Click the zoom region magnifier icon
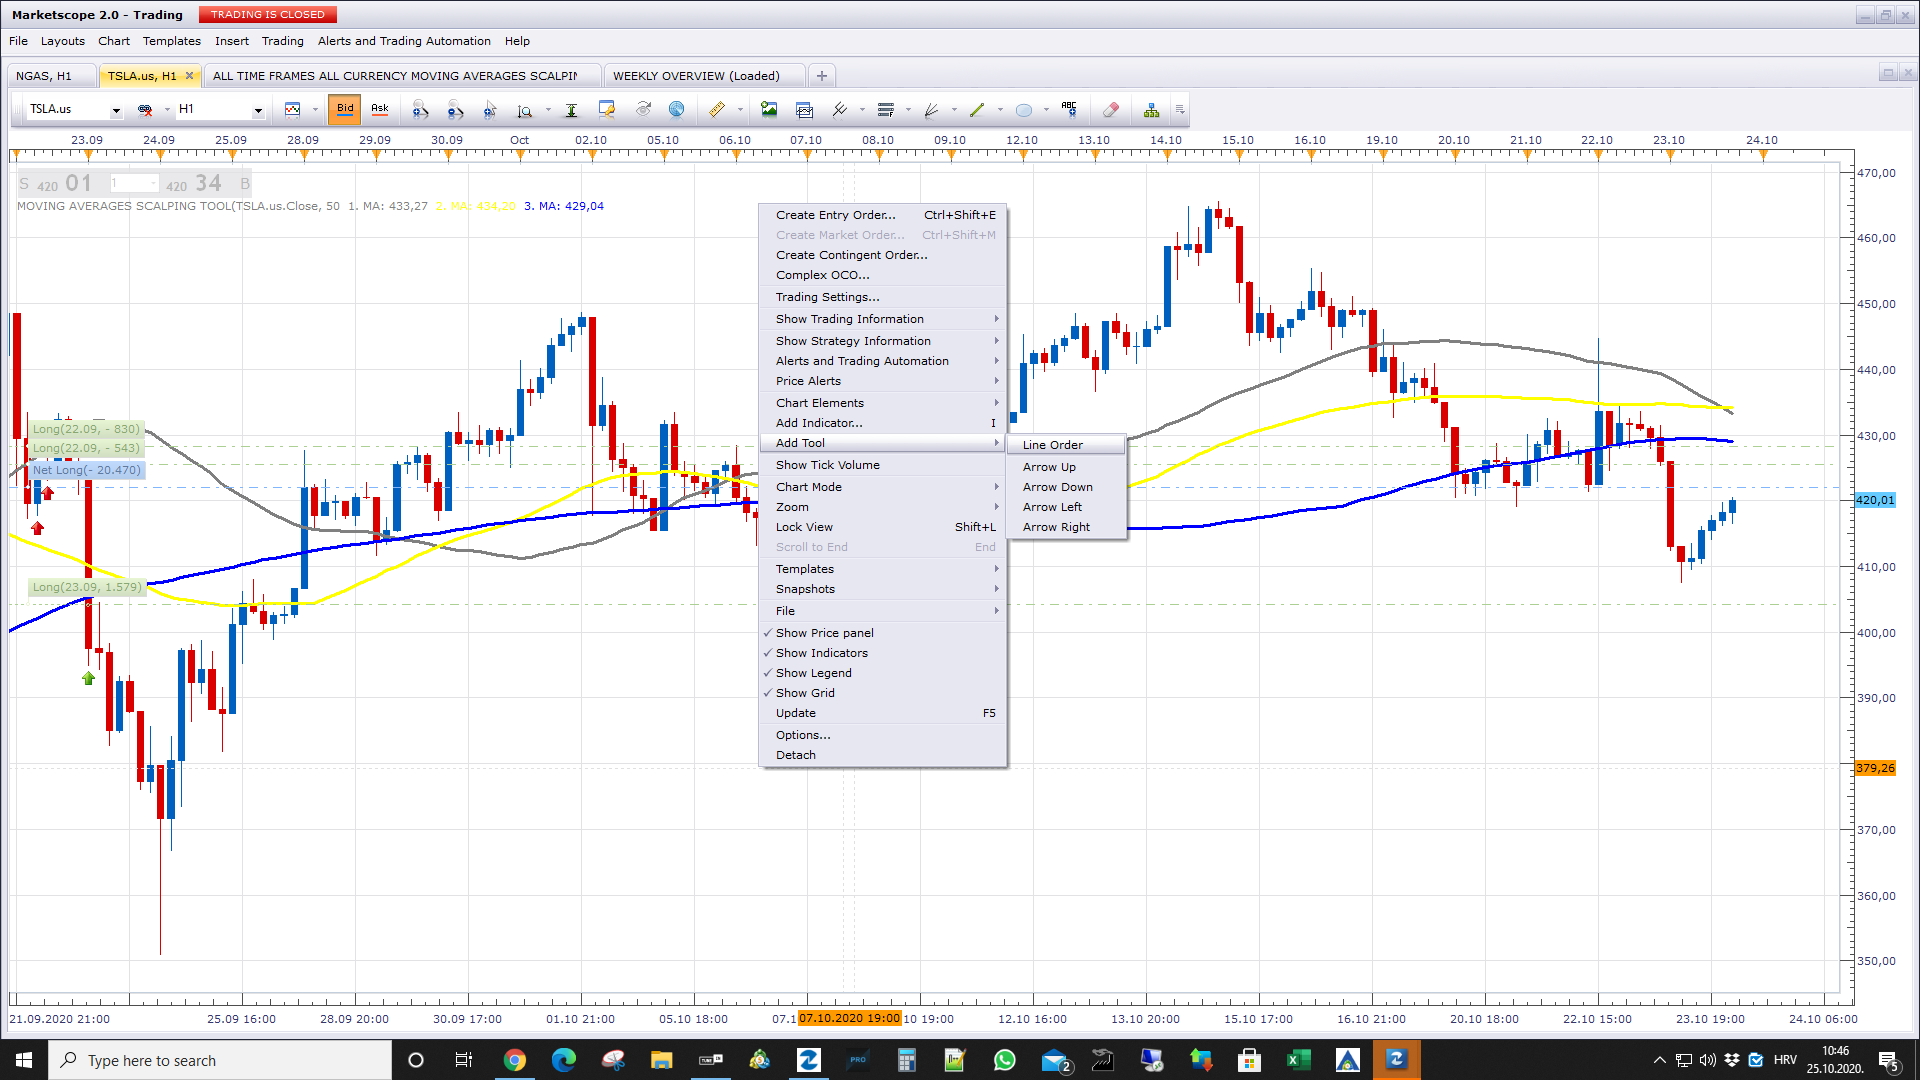 pyautogui.click(x=525, y=109)
